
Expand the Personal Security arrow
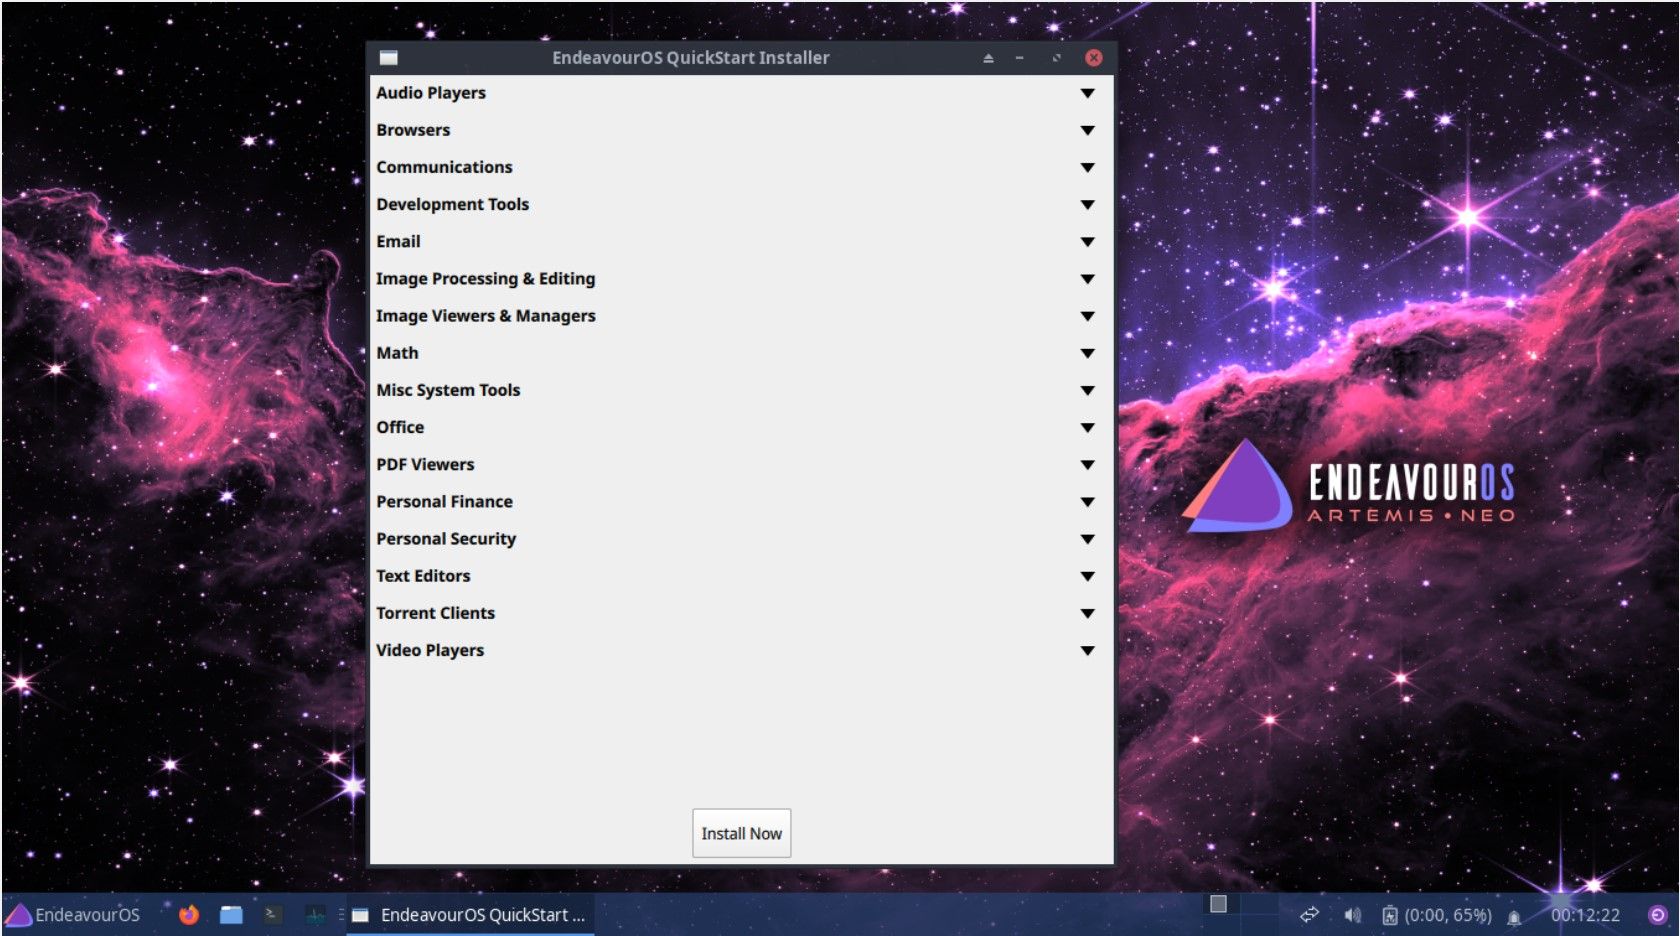pyautogui.click(x=1087, y=539)
